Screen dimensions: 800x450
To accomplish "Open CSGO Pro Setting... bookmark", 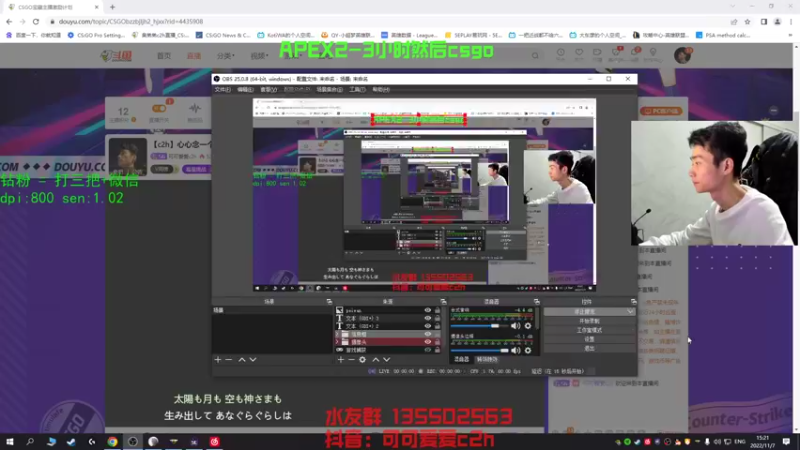I will tap(96, 35).
